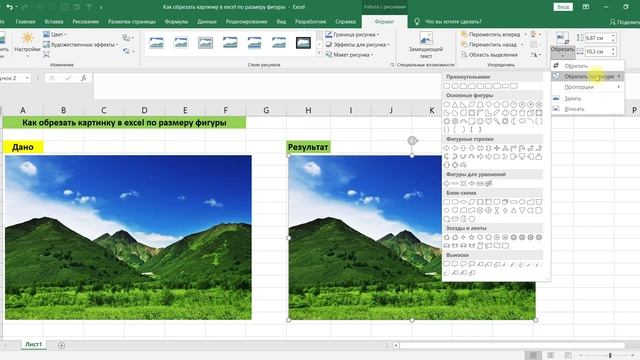The height and width of the screenshot is (360, 640).
Task: Select process rectangle in Блок-схема
Action: coord(447,202)
